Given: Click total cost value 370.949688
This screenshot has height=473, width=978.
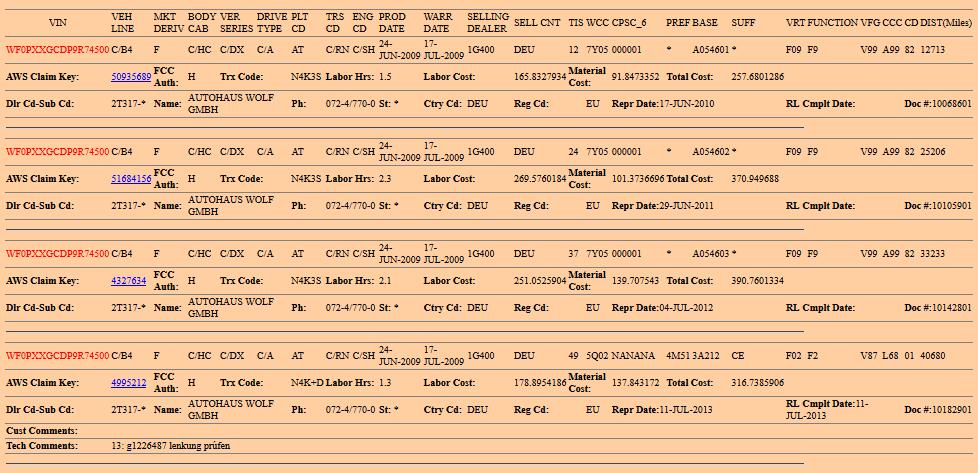Looking at the screenshot, I should (x=755, y=178).
